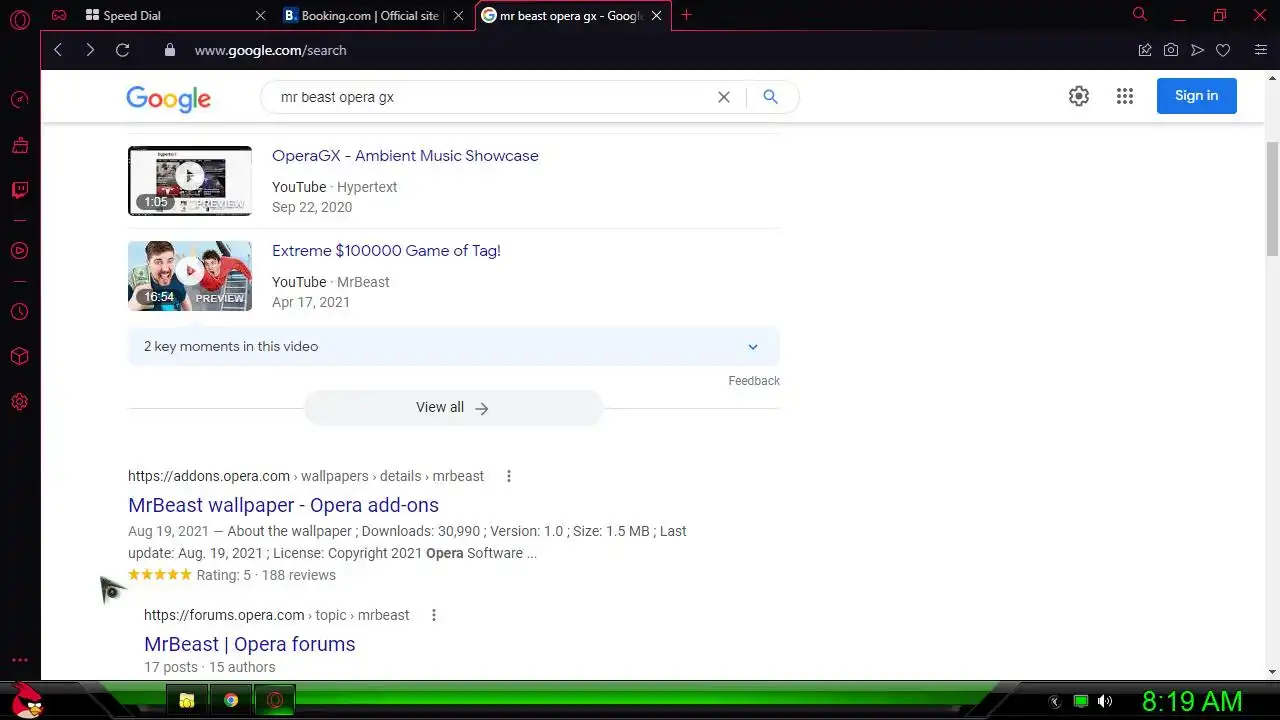Open Google apps grid

[1125, 96]
